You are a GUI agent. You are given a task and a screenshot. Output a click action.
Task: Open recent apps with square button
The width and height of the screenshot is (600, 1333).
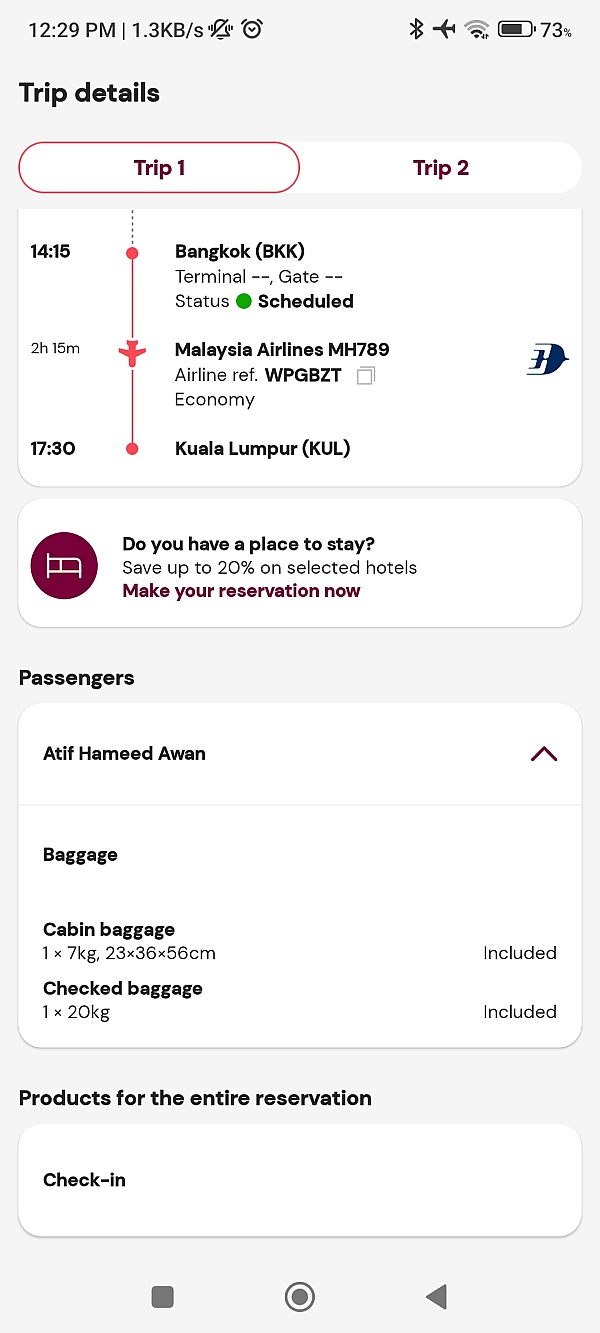[162, 1297]
